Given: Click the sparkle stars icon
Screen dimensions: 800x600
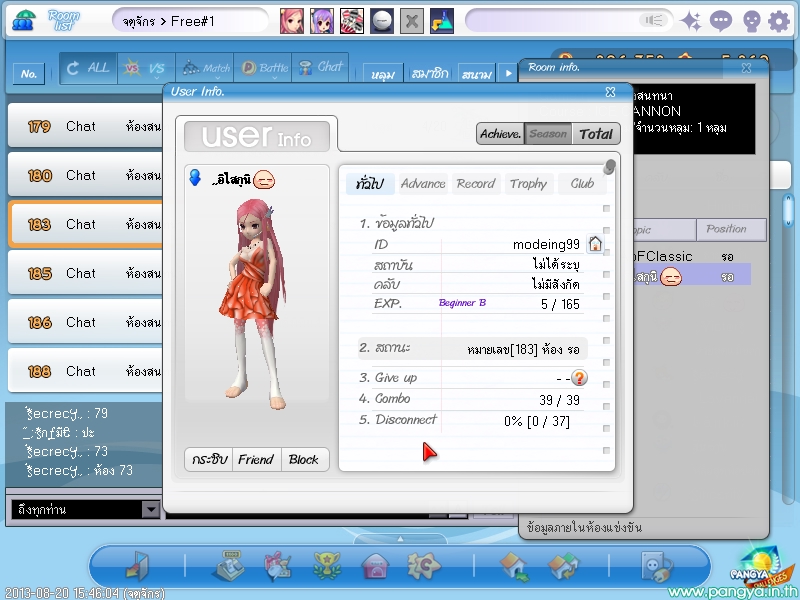Looking at the screenshot, I should [x=691, y=21].
